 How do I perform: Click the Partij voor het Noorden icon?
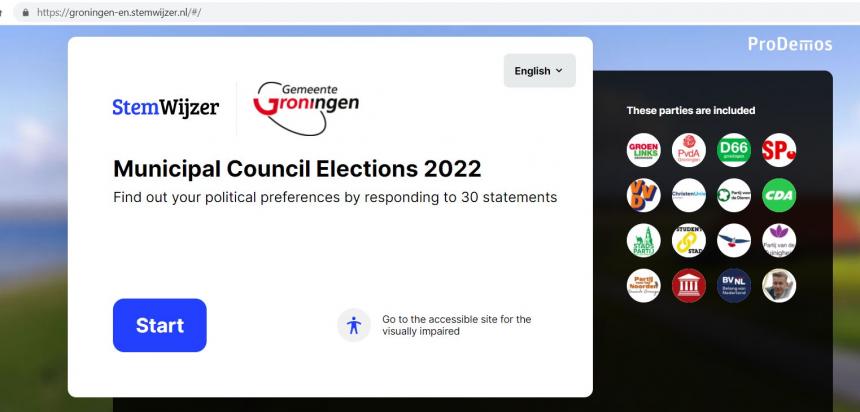[643, 285]
